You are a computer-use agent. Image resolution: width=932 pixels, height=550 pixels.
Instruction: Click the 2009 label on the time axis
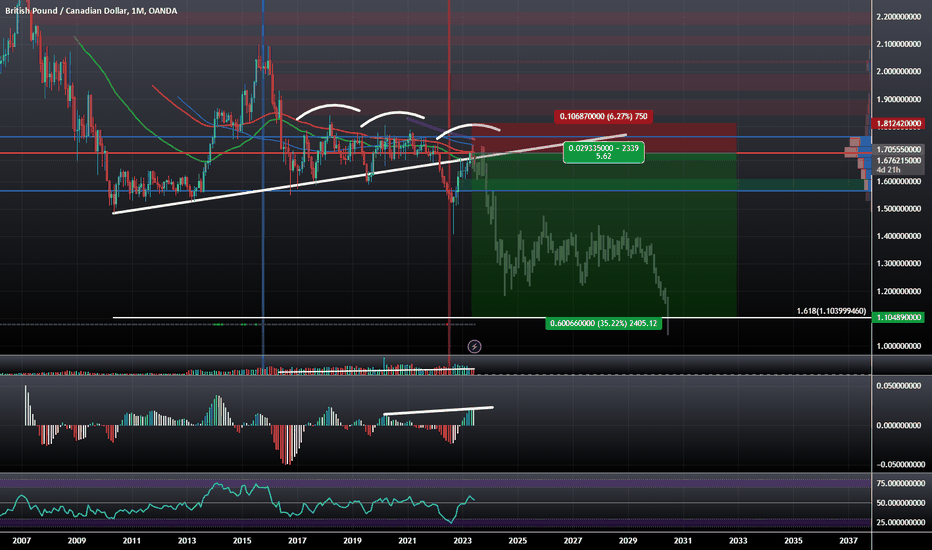[x=77, y=540]
